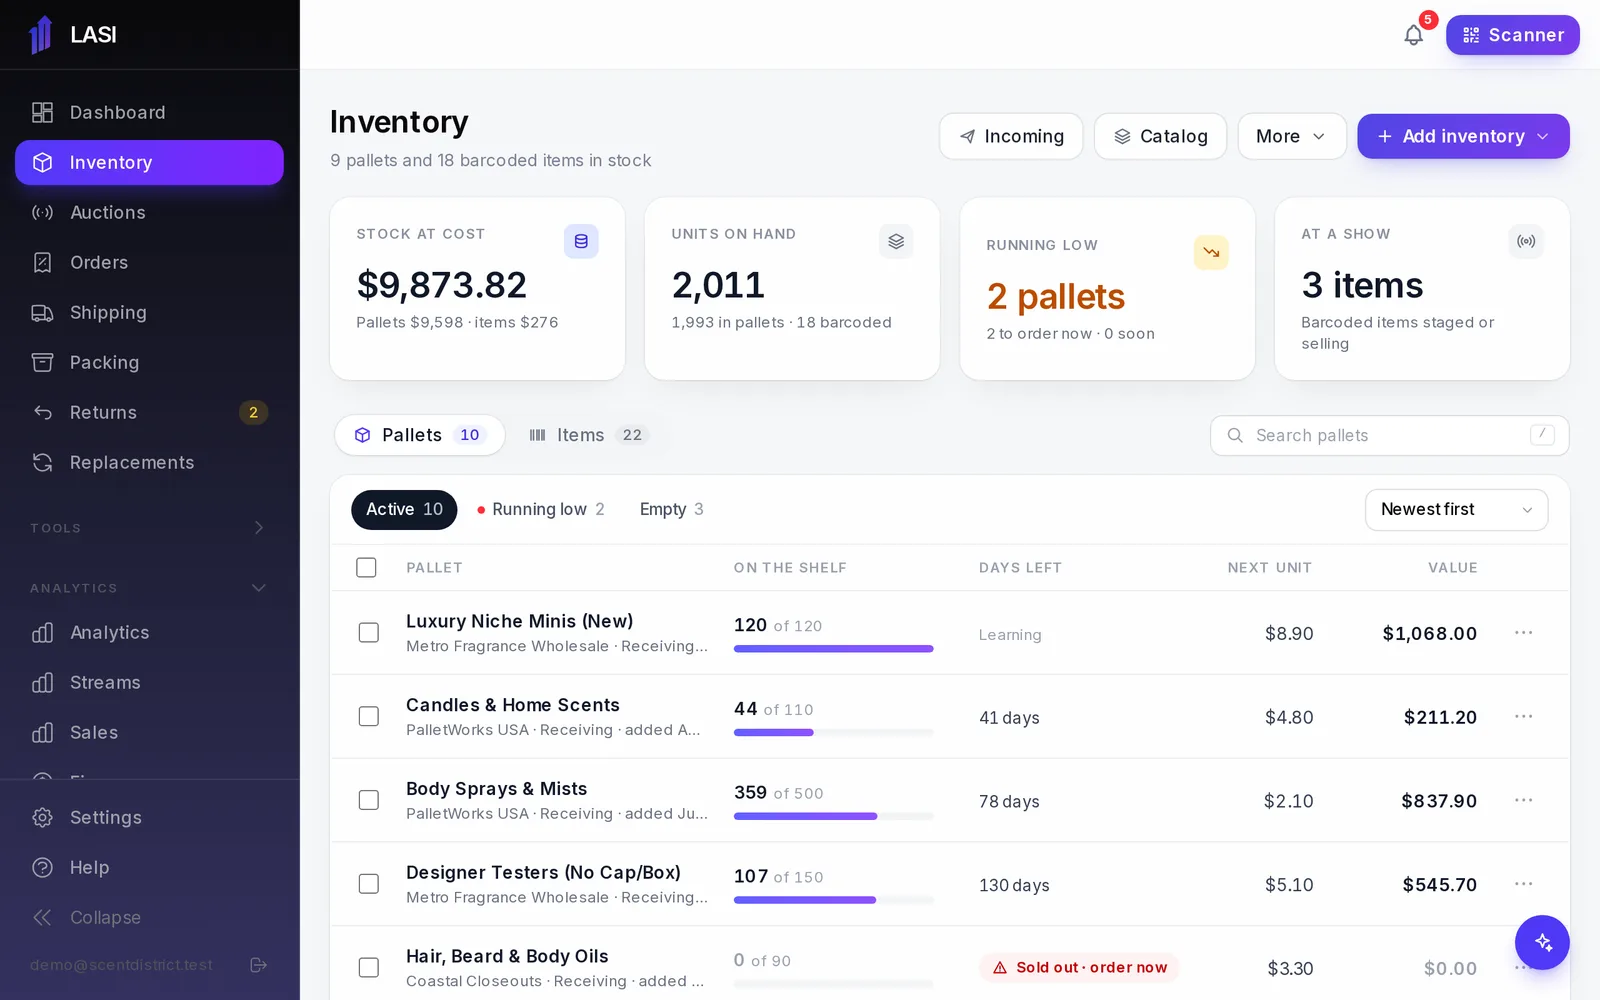Collapse the Analytics sidebar section

149,588
